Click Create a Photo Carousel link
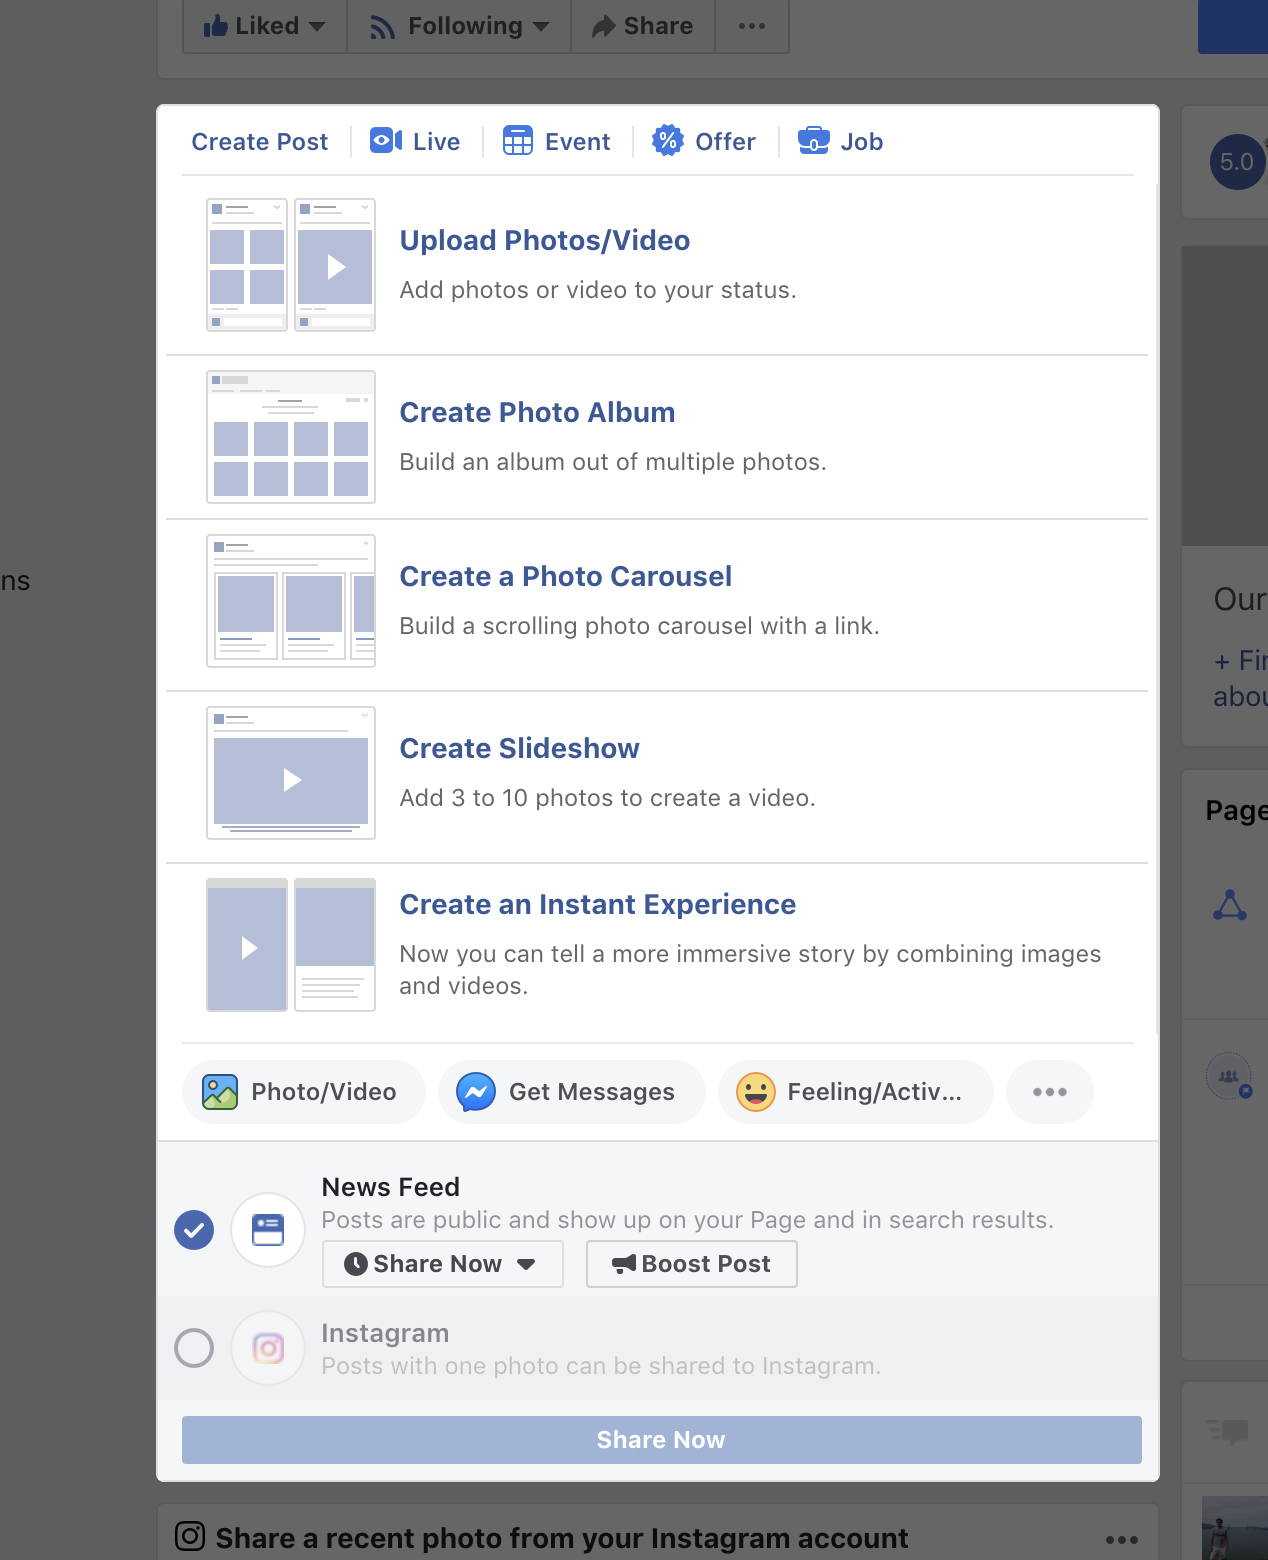 tap(566, 576)
